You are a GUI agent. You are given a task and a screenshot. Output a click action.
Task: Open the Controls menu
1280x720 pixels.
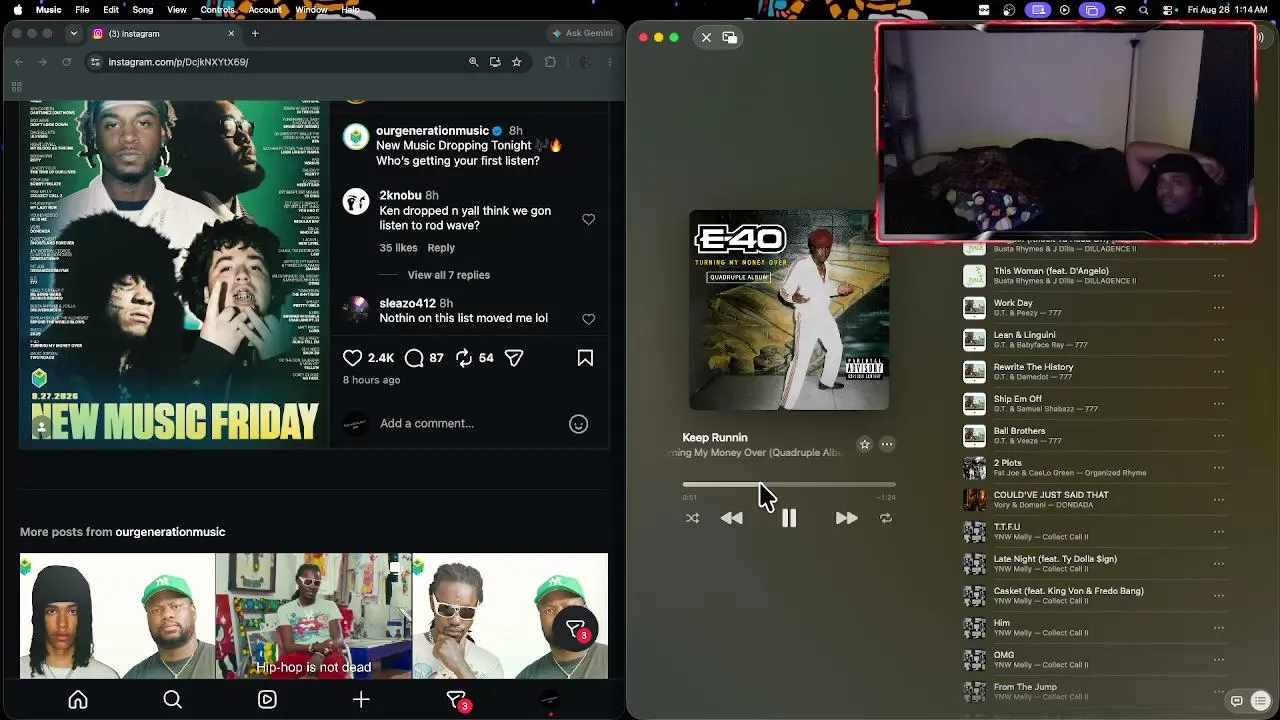pyautogui.click(x=217, y=10)
